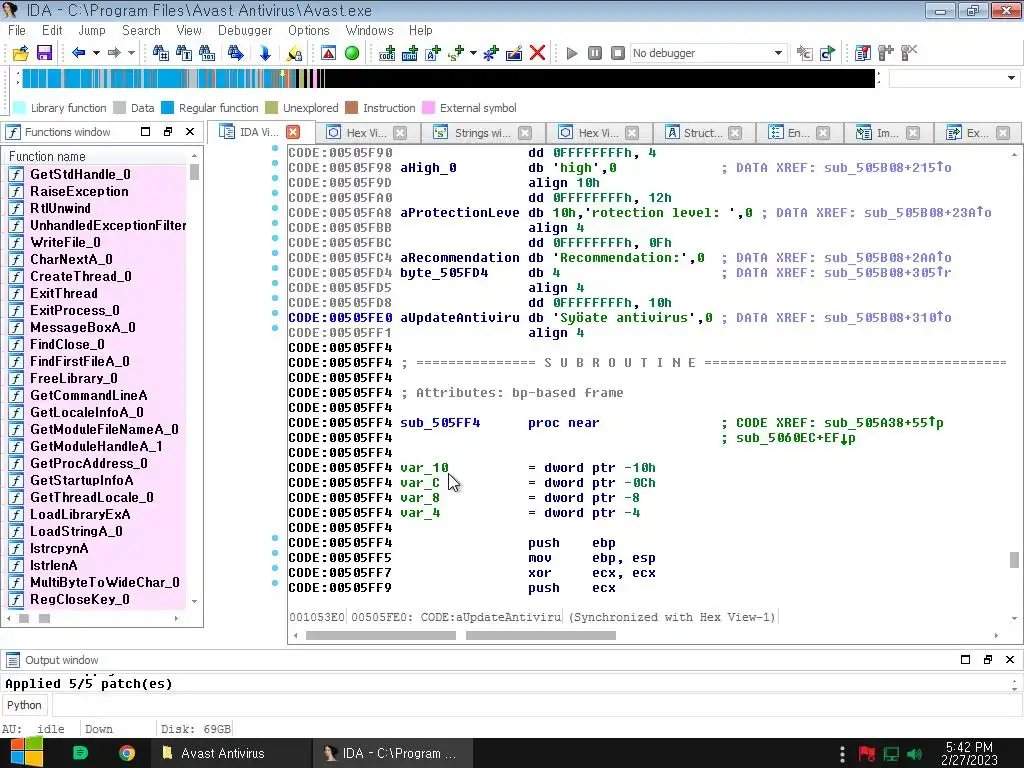Viewport: 1024px width, 768px height.
Task: Click inside the colored navigation band
Action: coord(150,79)
